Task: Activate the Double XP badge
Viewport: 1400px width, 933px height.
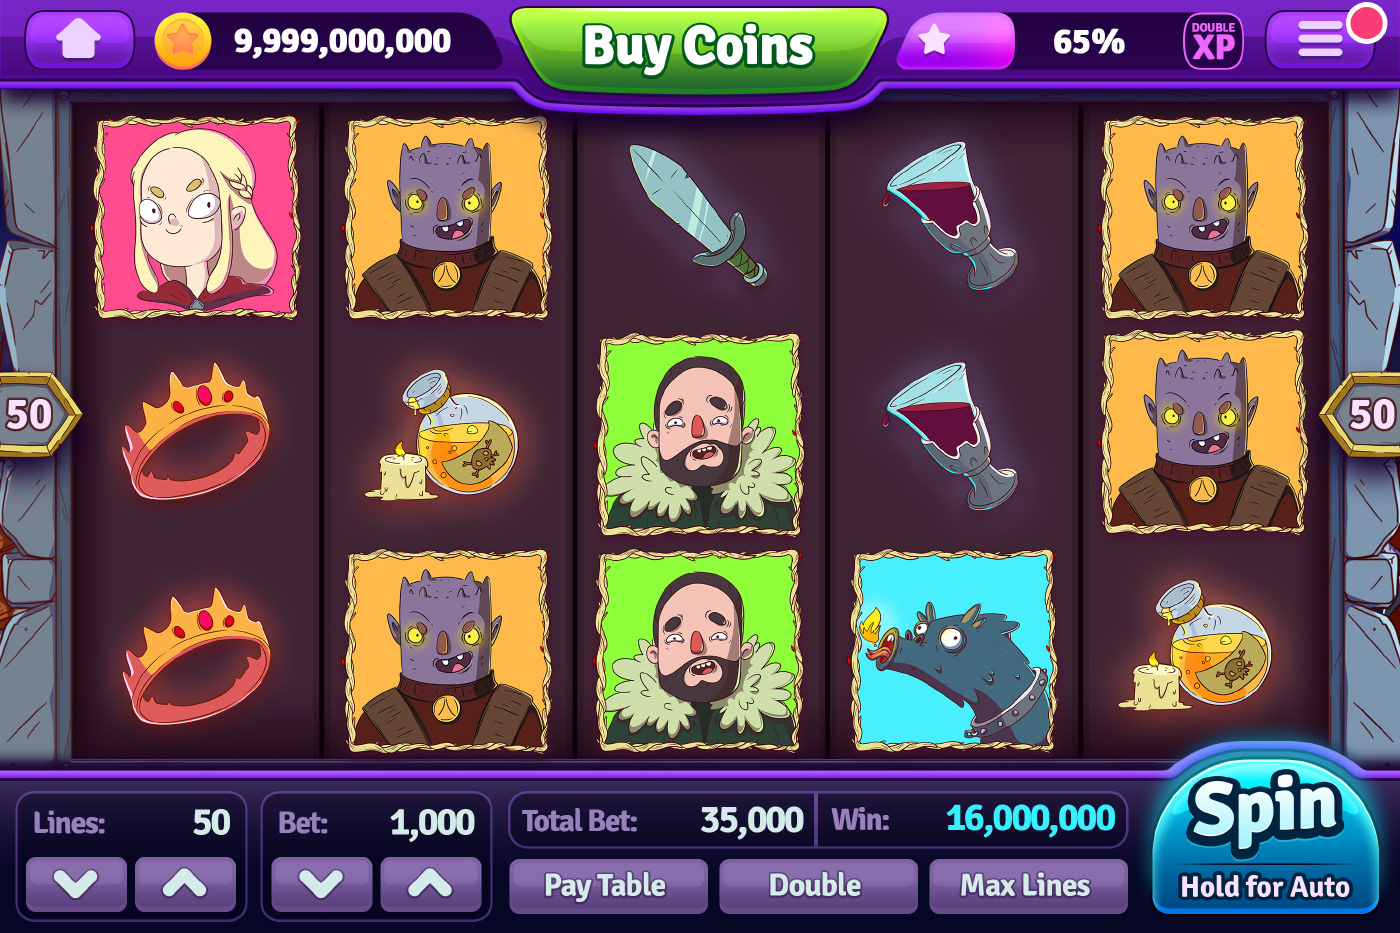Action: 1213,41
